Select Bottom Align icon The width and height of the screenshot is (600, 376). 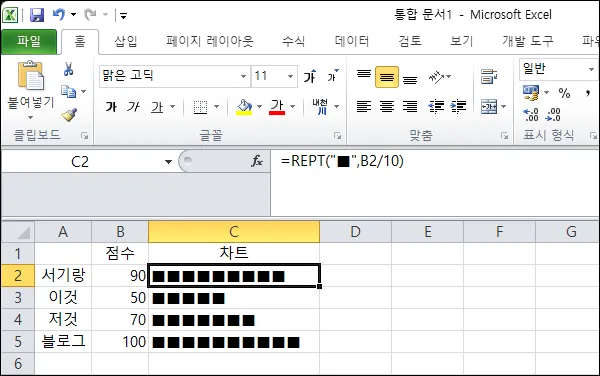(410, 79)
